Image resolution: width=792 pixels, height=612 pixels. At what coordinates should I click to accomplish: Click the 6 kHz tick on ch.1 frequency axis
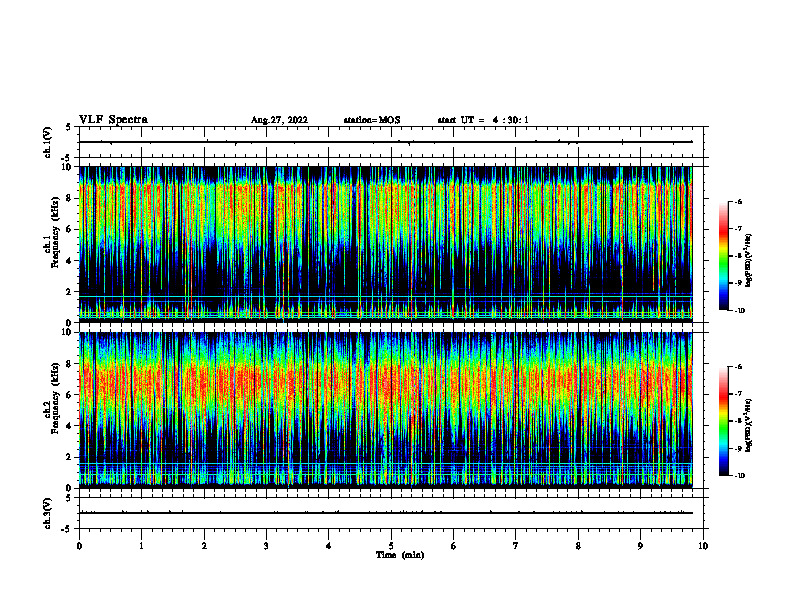(70, 229)
